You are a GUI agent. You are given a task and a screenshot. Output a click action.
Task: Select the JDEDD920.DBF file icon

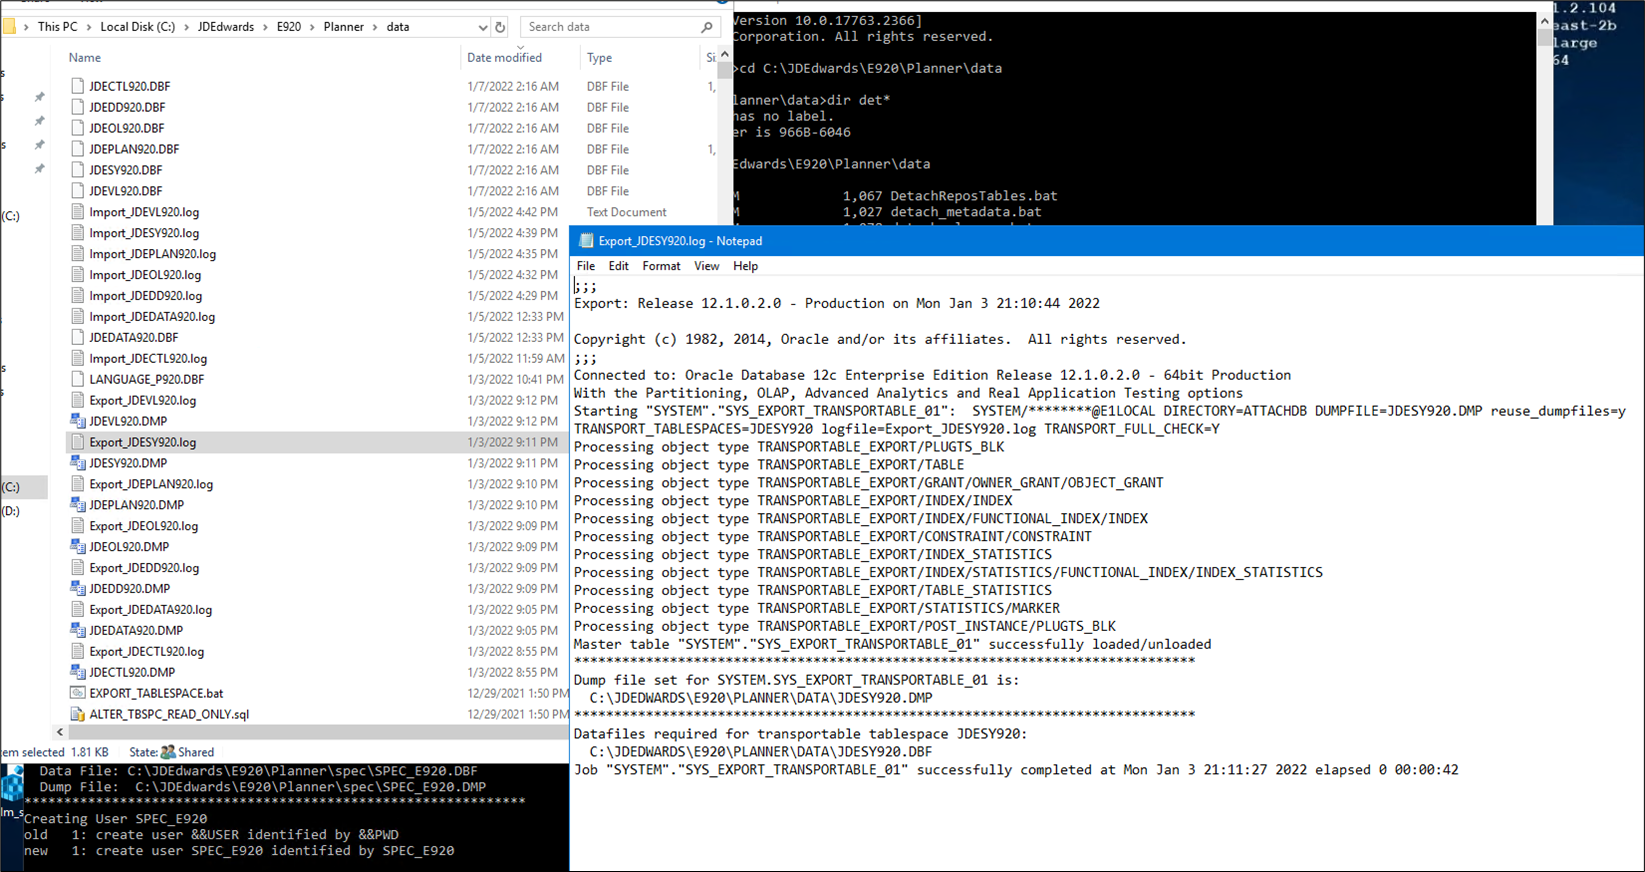78,107
